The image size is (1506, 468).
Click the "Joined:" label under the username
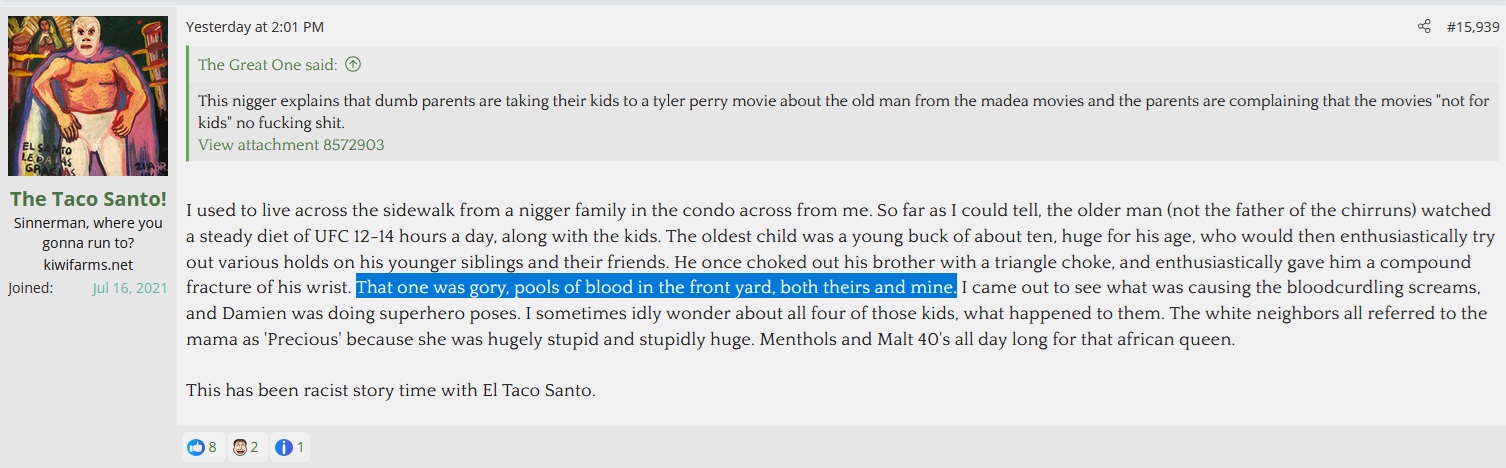[x=31, y=288]
